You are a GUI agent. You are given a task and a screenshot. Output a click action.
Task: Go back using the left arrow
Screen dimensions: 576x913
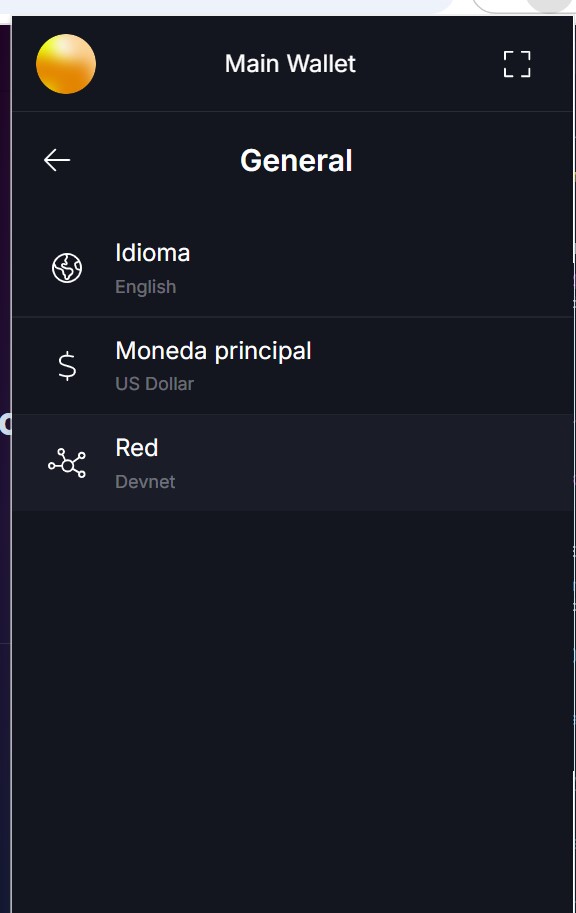click(57, 160)
